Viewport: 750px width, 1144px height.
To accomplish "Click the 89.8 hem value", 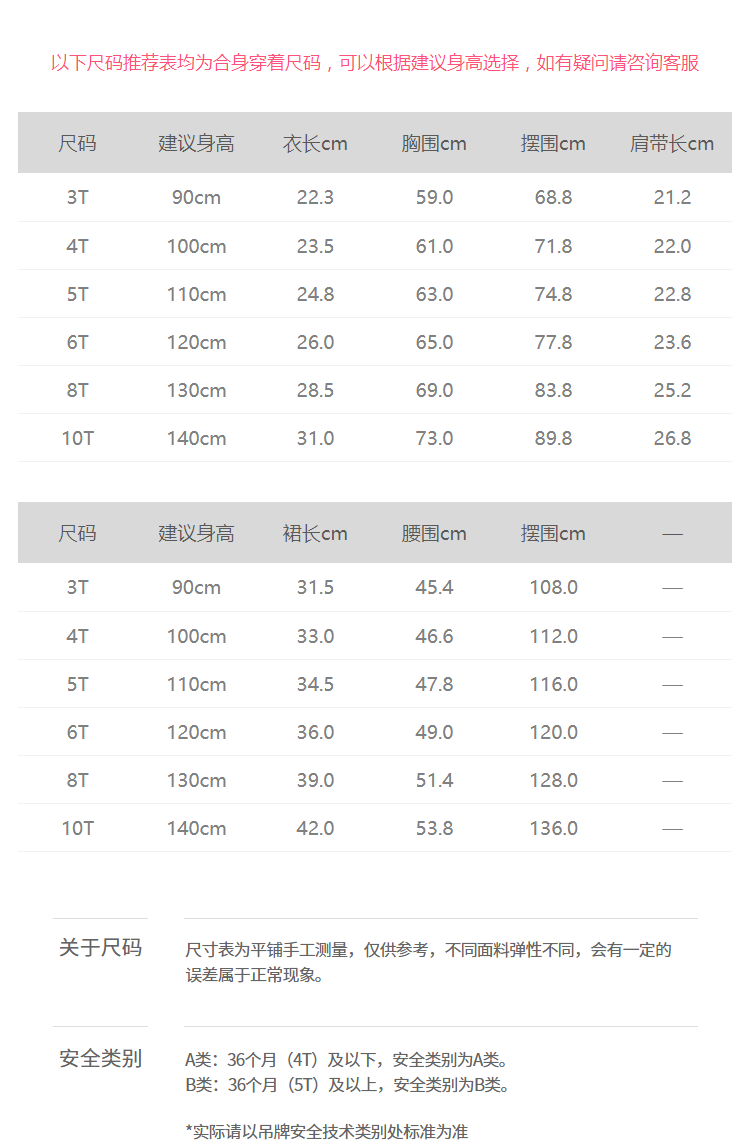I will tap(553, 438).
